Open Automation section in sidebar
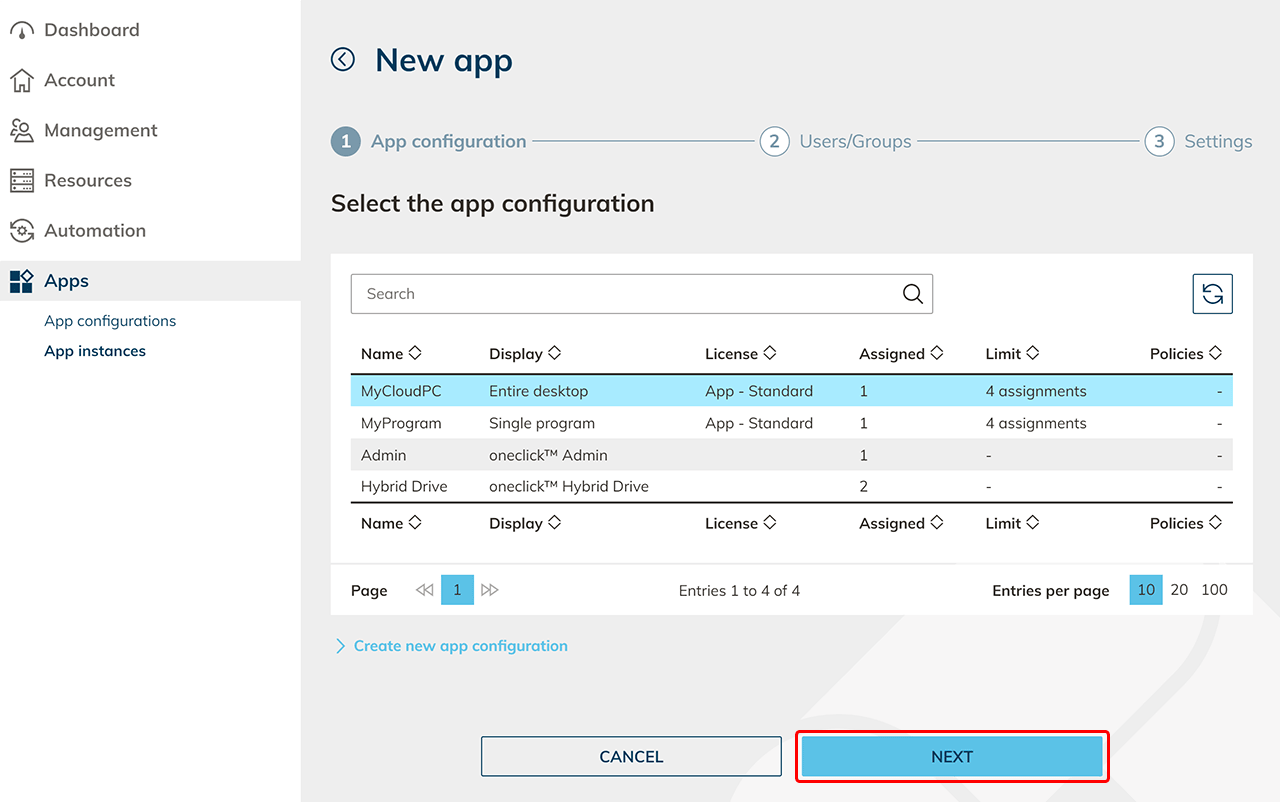Image resolution: width=1280 pixels, height=802 pixels. pos(95,230)
